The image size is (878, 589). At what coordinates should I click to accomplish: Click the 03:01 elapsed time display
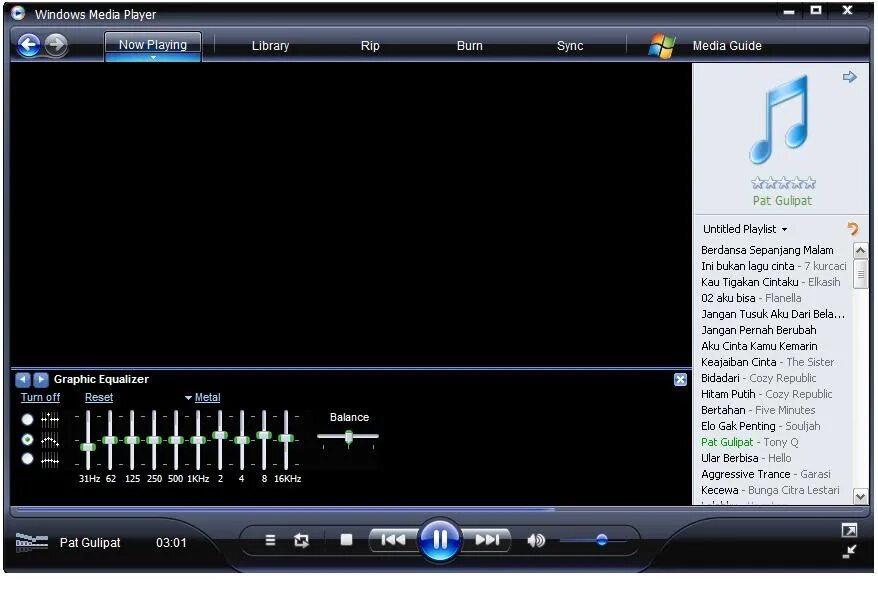171,543
